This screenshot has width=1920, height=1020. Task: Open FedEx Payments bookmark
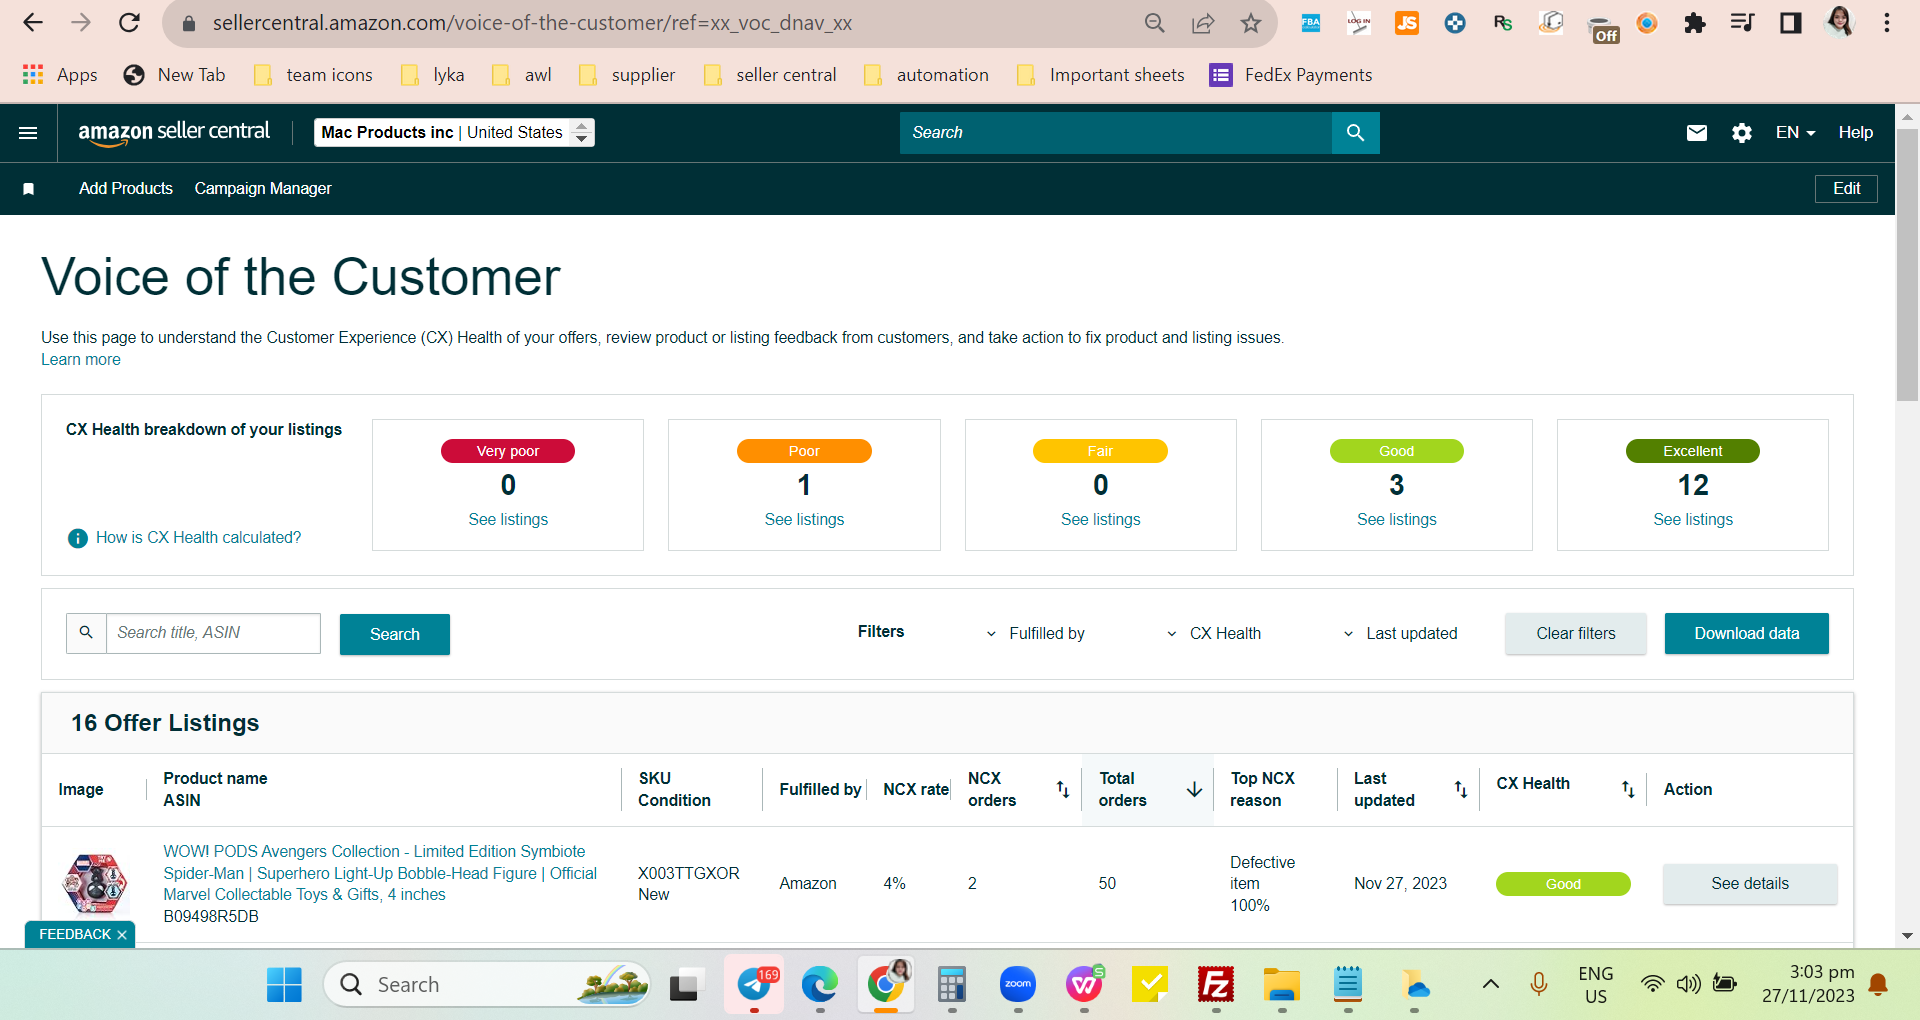[1291, 75]
